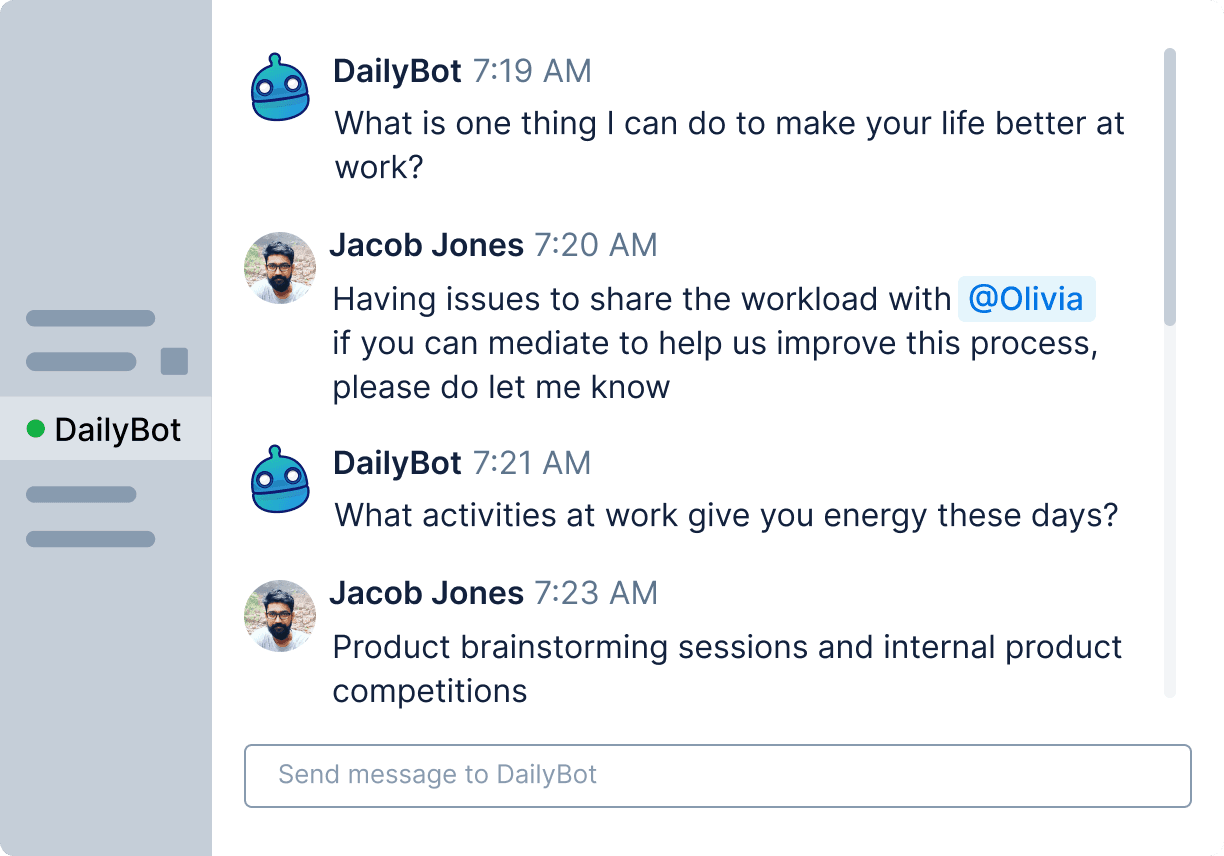Click the 7:23 AM message timestamp
The image size is (1224, 856).
[x=596, y=593]
